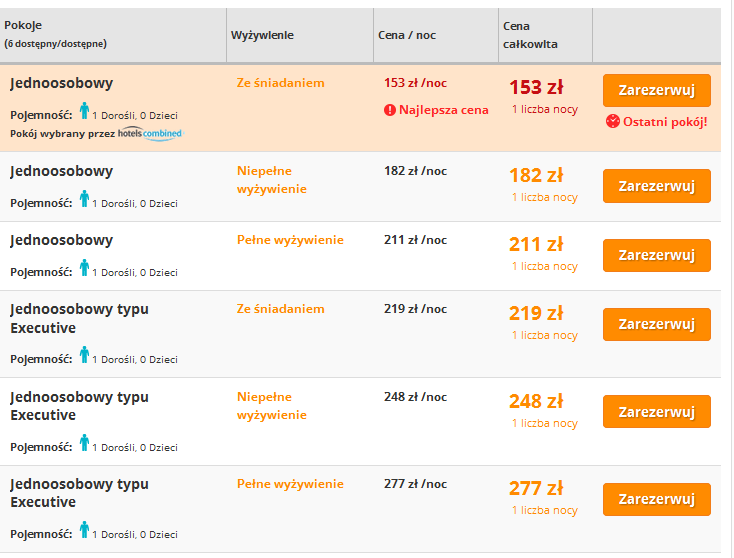The height and width of the screenshot is (558, 734).
Task: Click the HotelsCombined logo
Action: 150,133
